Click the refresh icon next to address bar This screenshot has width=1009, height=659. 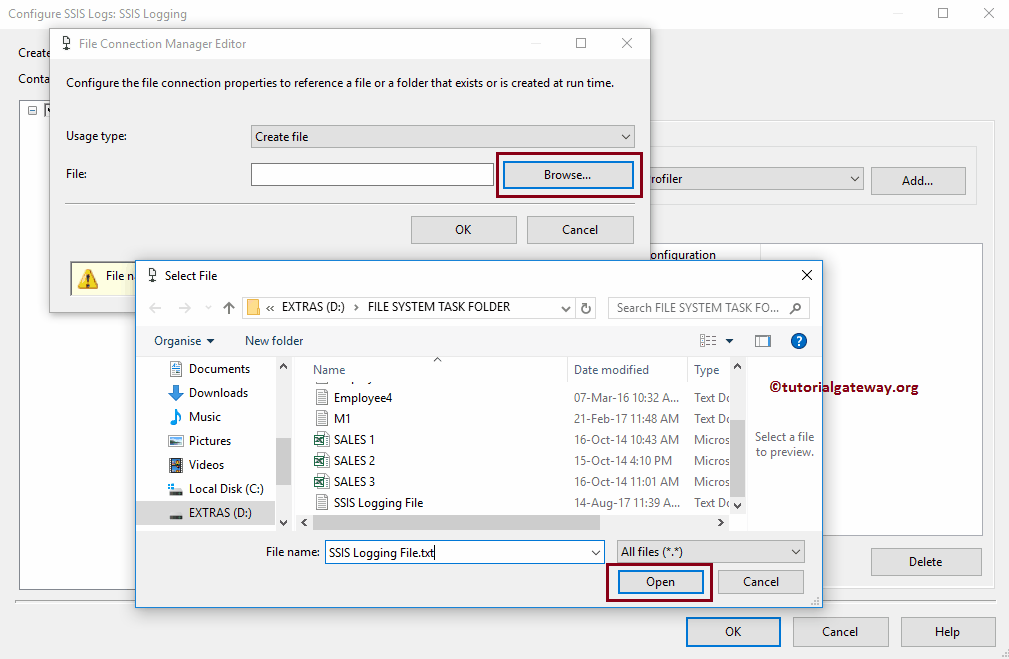tap(585, 307)
